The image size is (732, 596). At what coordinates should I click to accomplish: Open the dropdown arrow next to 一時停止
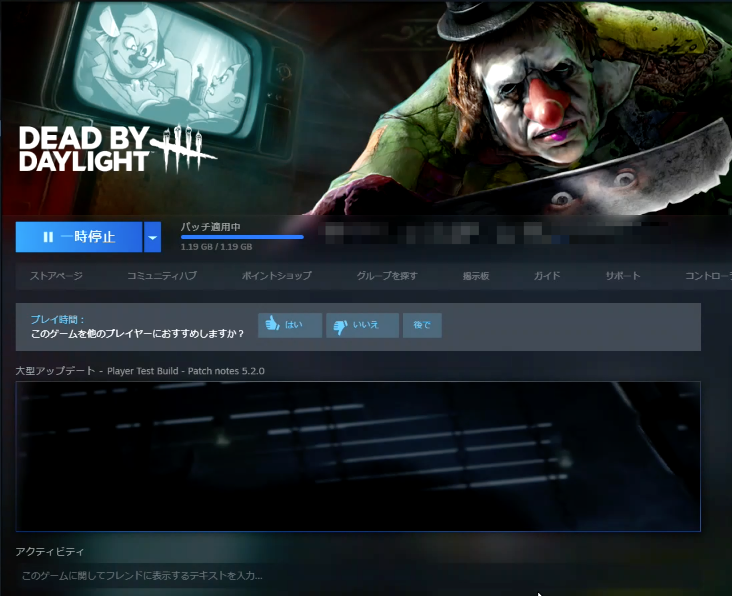153,237
